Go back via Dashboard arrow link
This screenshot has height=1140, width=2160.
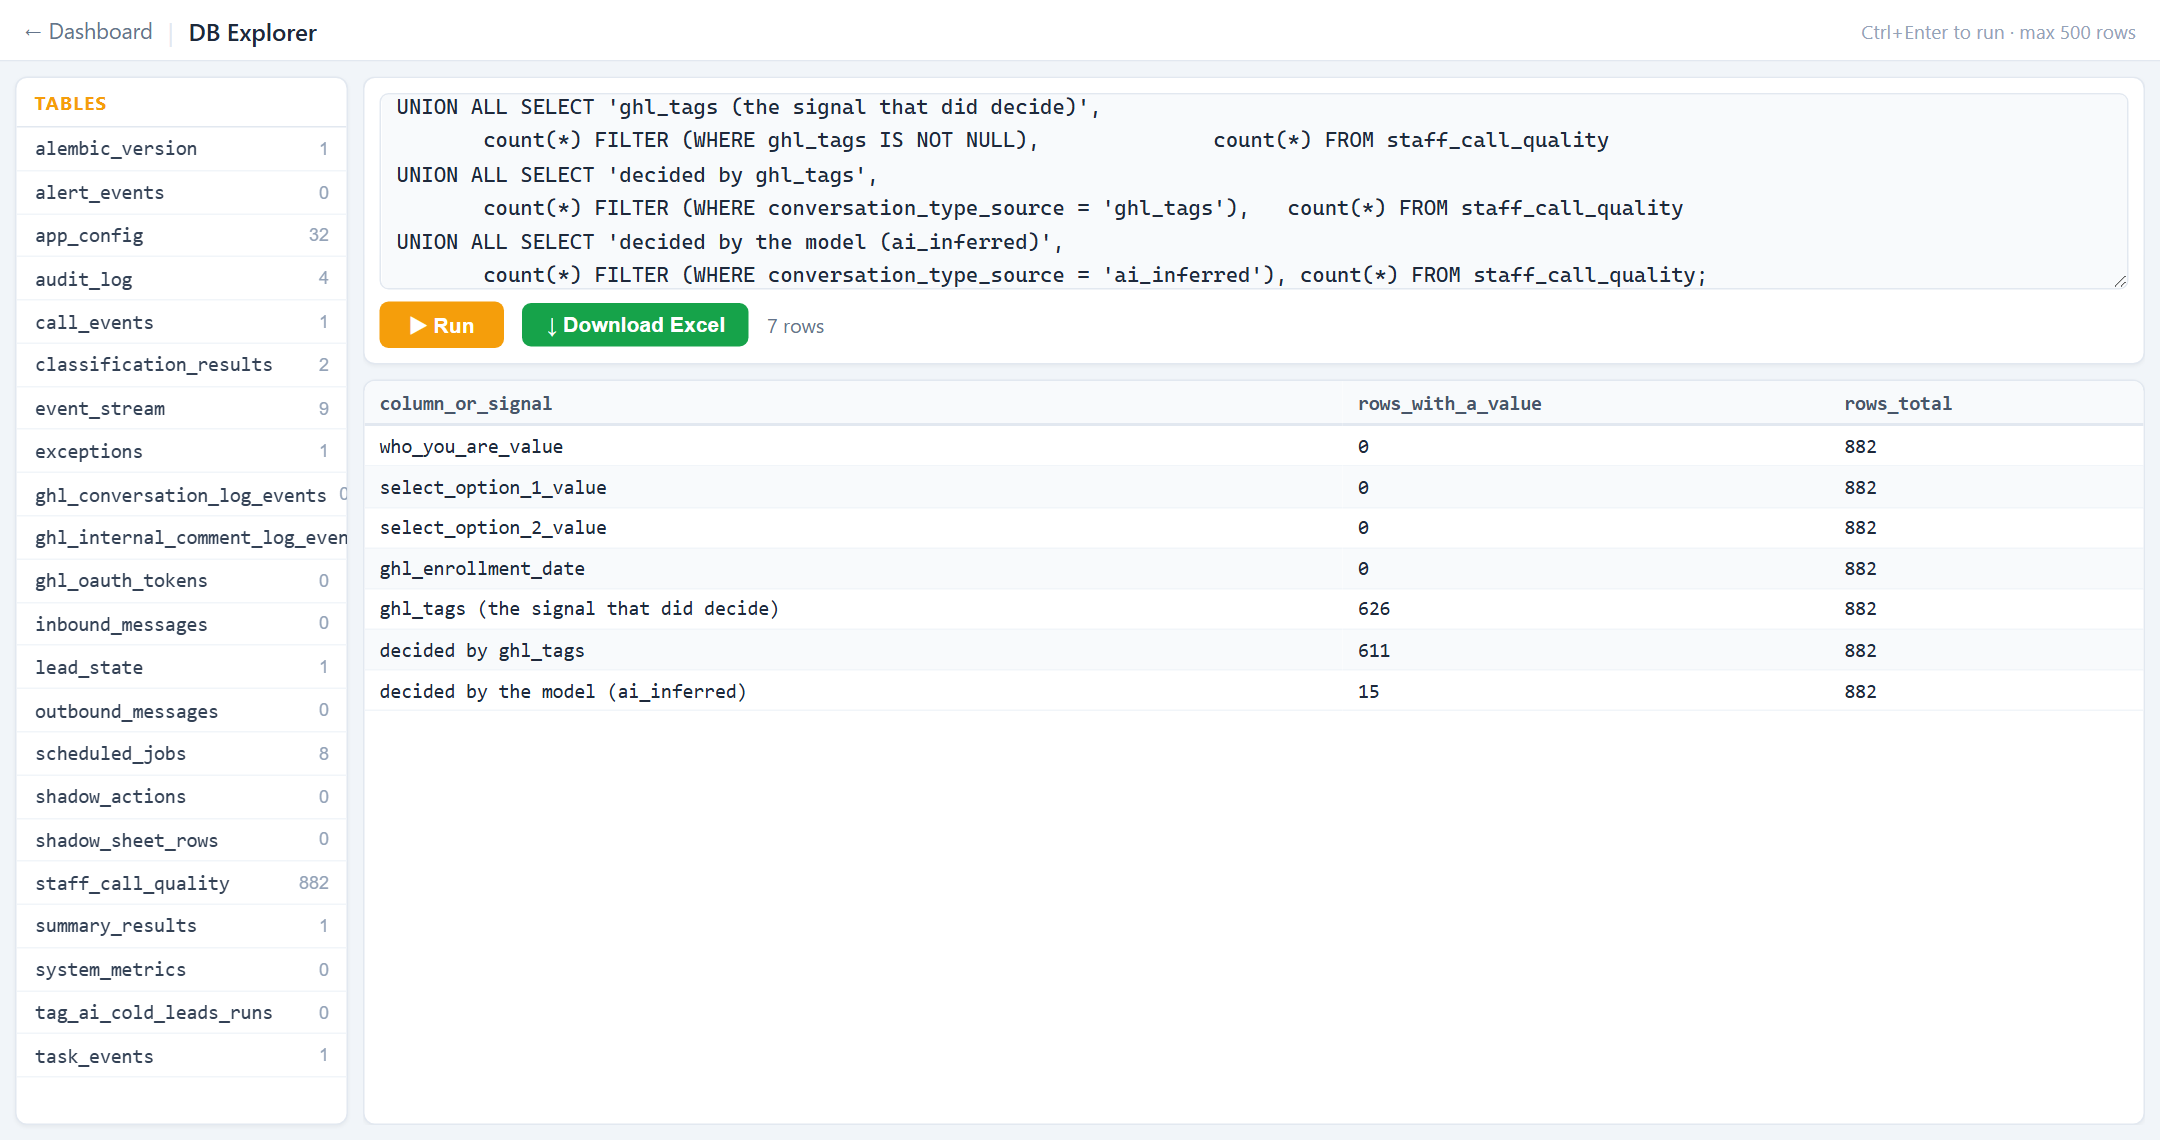88,32
